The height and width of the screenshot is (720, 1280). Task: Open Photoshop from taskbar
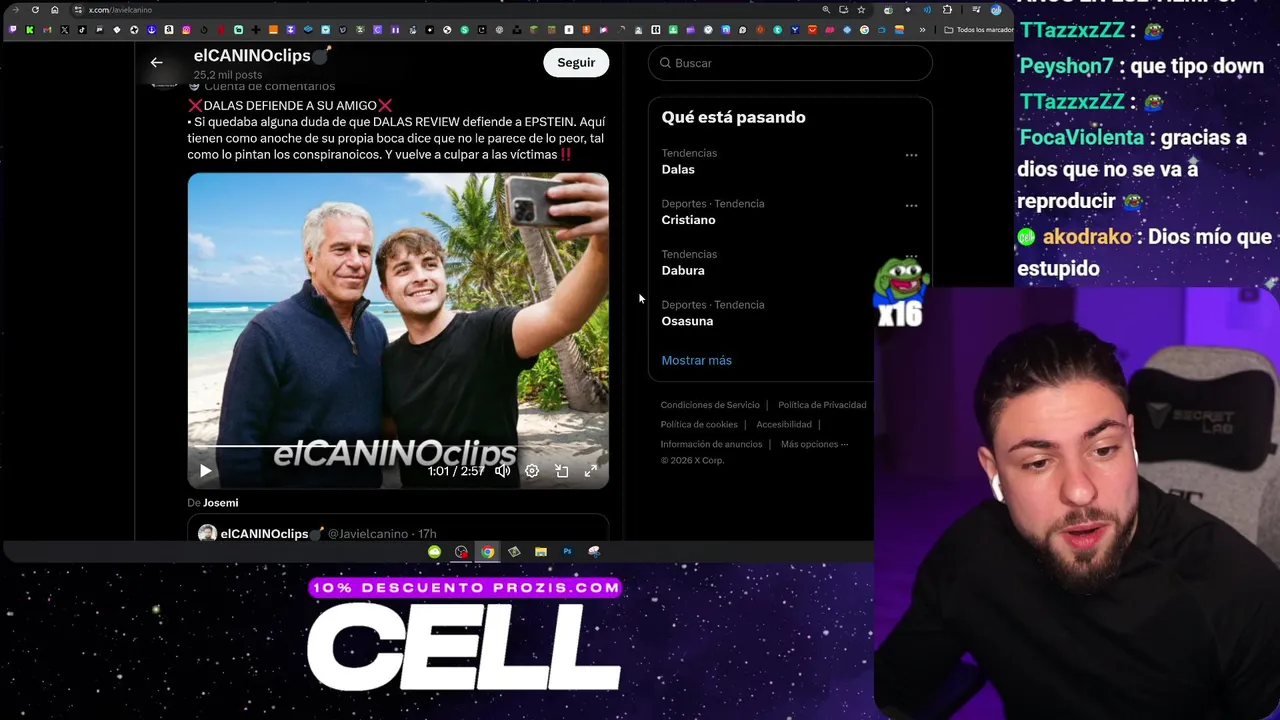tap(567, 552)
